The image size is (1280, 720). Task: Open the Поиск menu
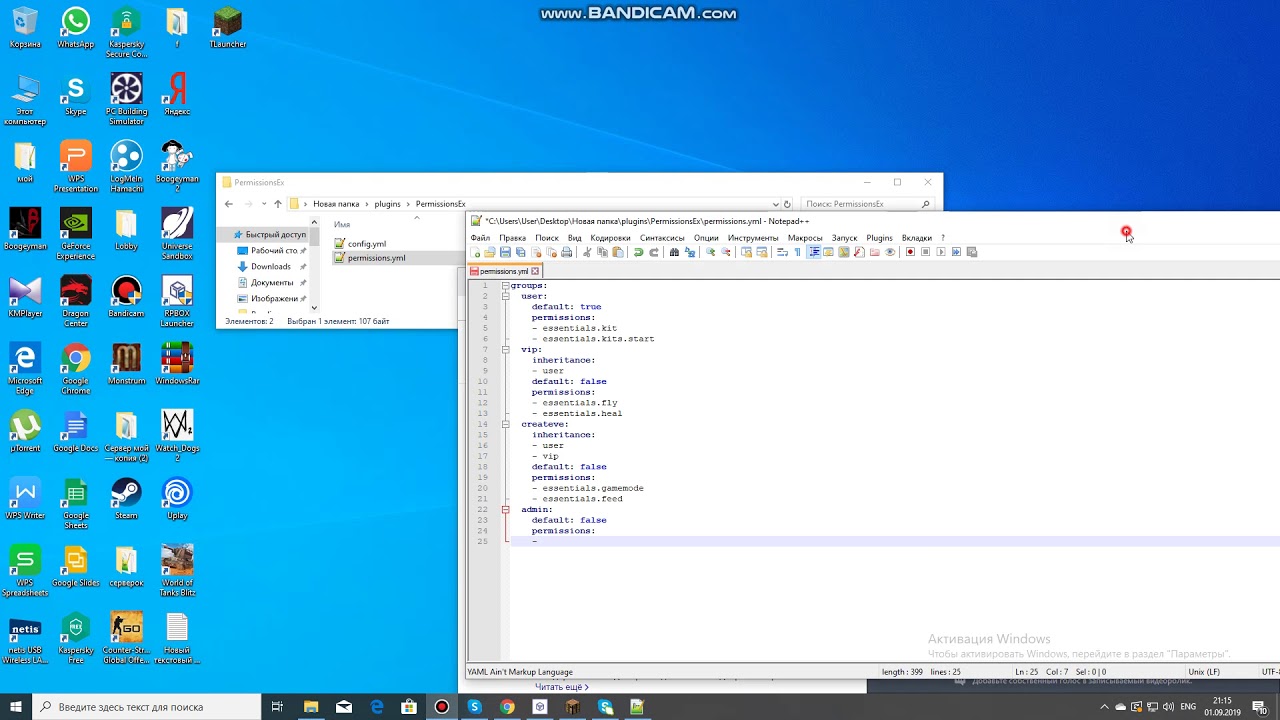(547, 238)
